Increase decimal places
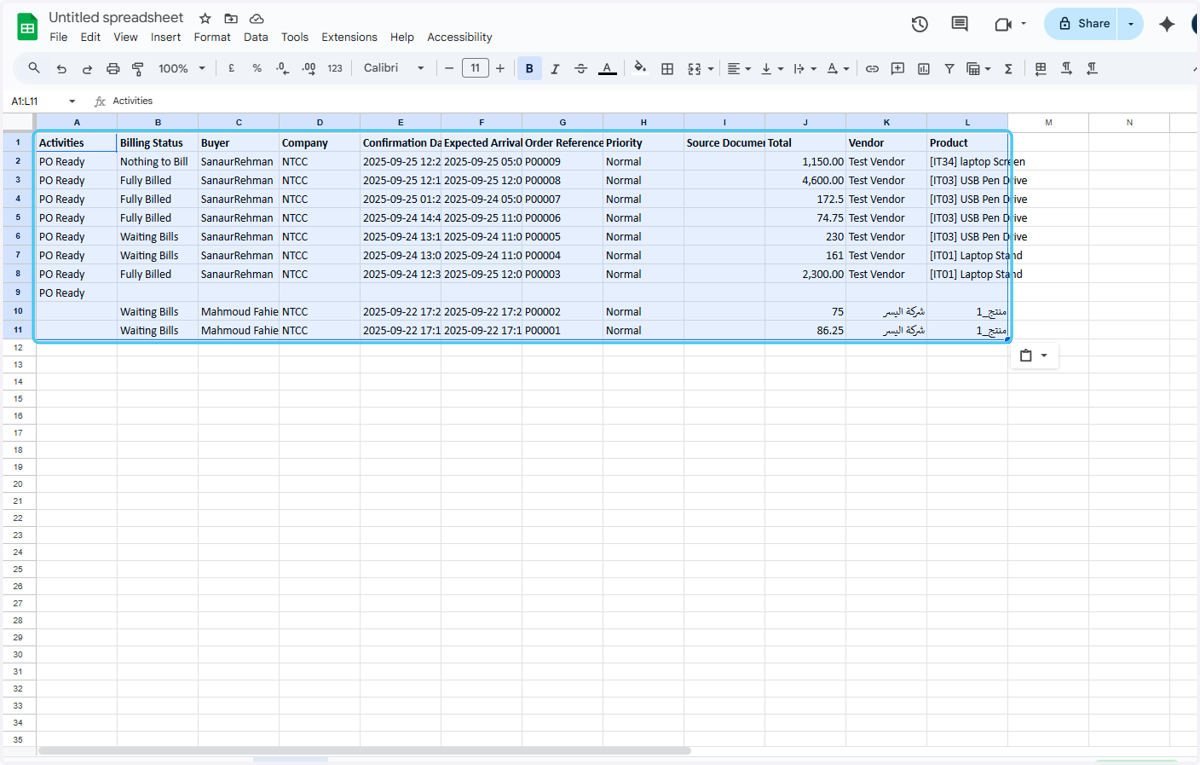Screen dimensions: 1200x765 pyautogui.click(x=308, y=69)
